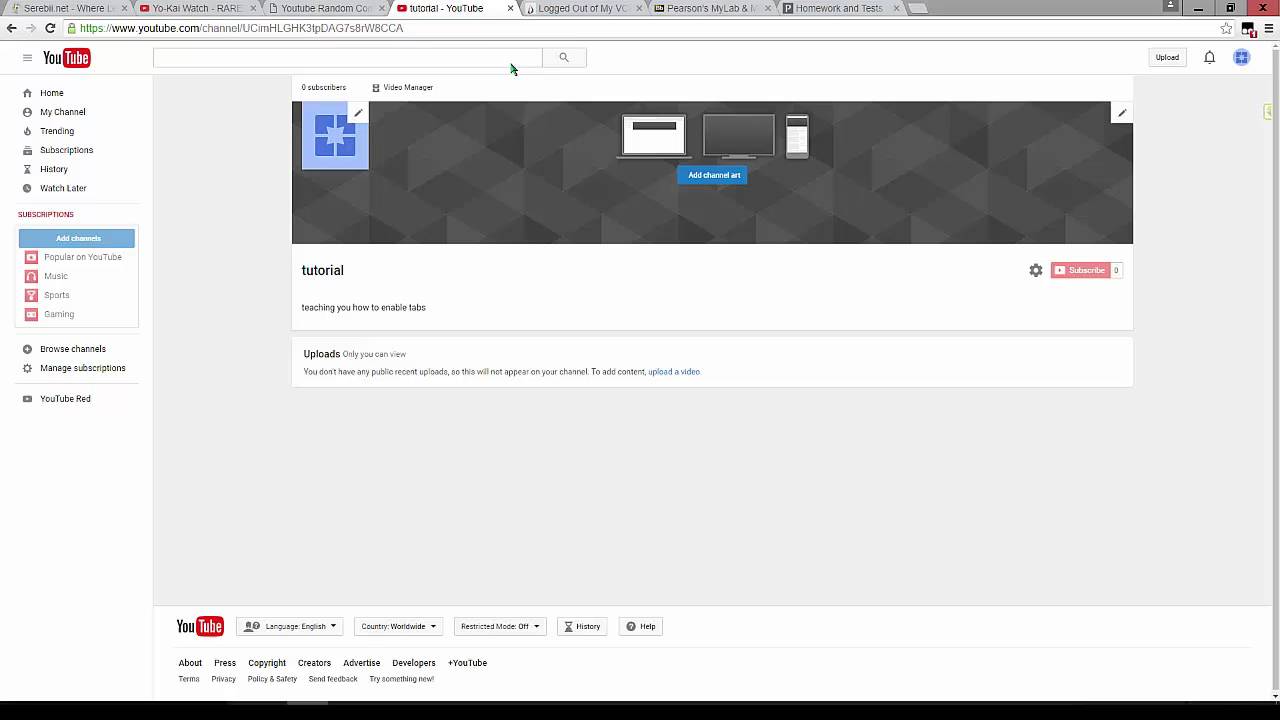Open the account avatar menu
This screenshot has width=1280, height=720.
1241,58
